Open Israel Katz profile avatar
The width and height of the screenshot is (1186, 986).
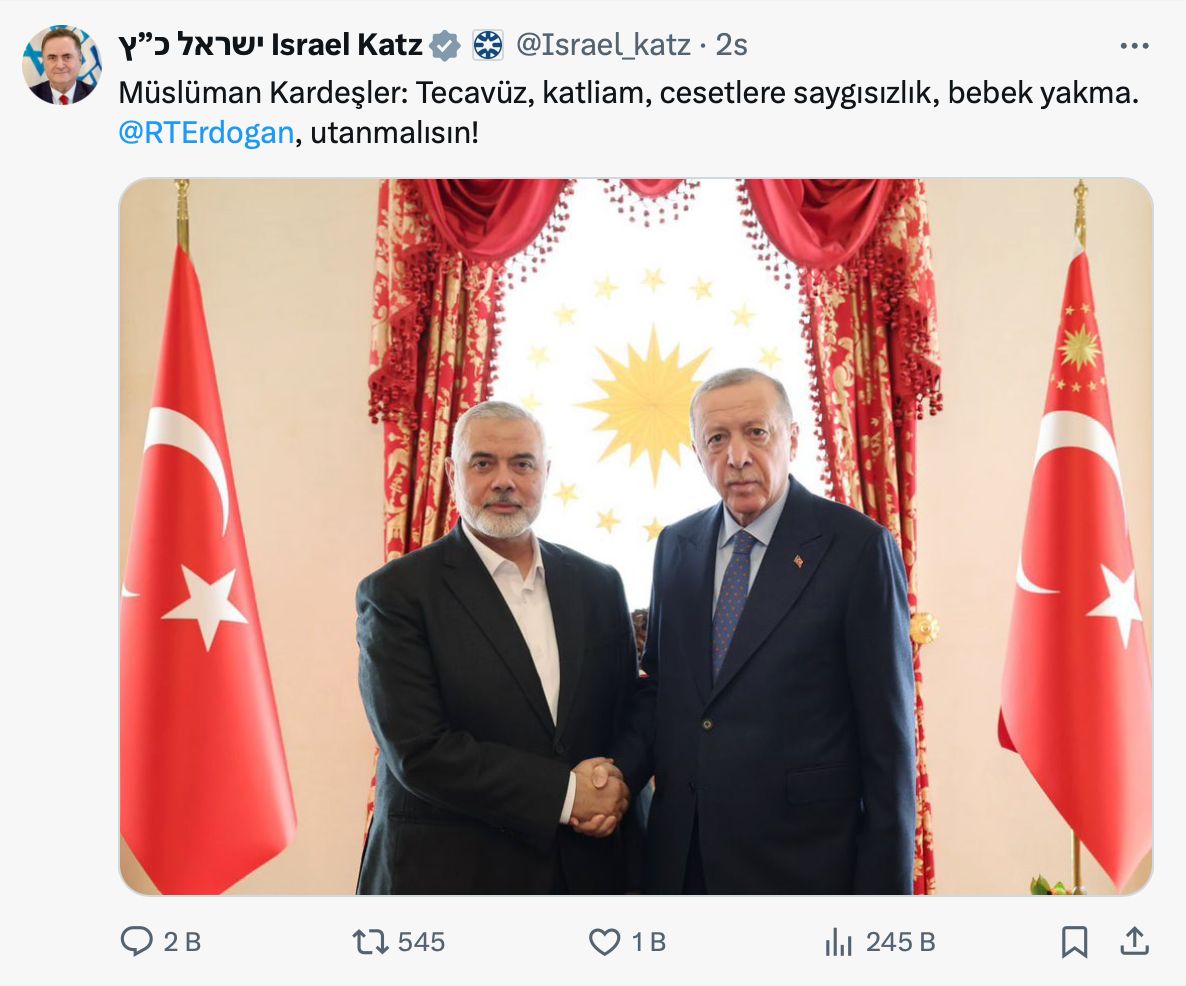[61, 65]
